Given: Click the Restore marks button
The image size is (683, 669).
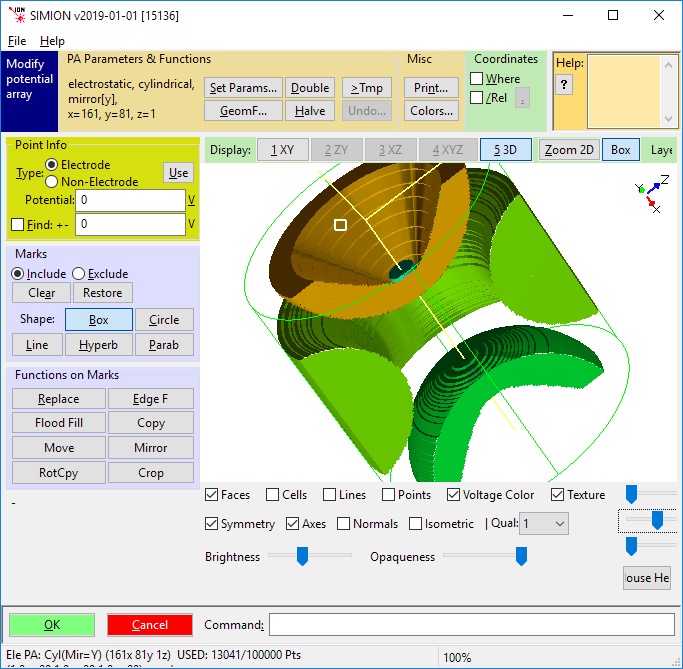Looking at the screenshot, I should coord(103,293).
